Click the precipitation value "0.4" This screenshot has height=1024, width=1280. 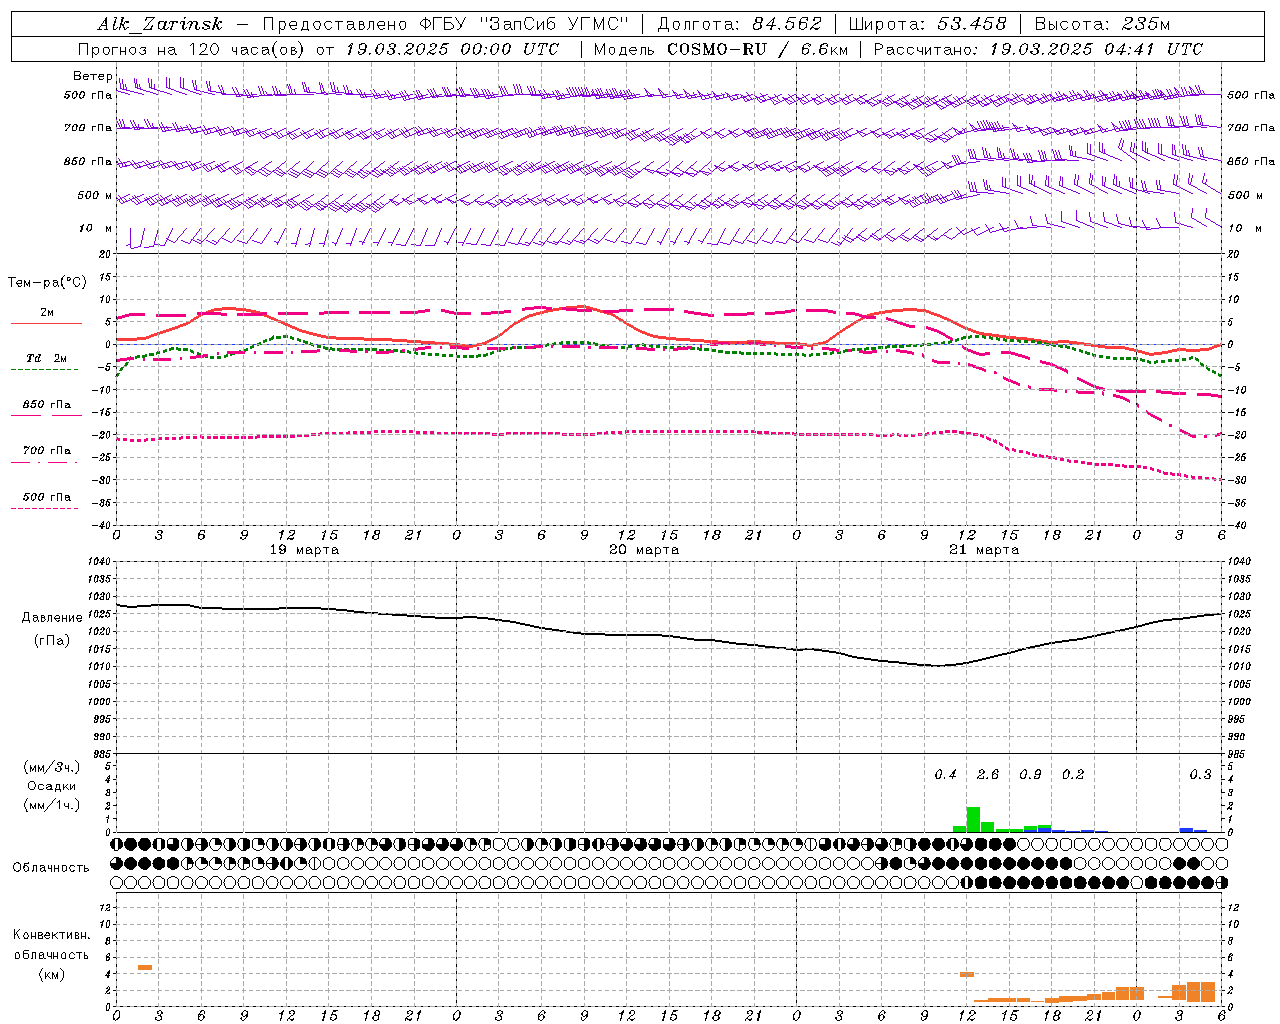pos(945,775)
